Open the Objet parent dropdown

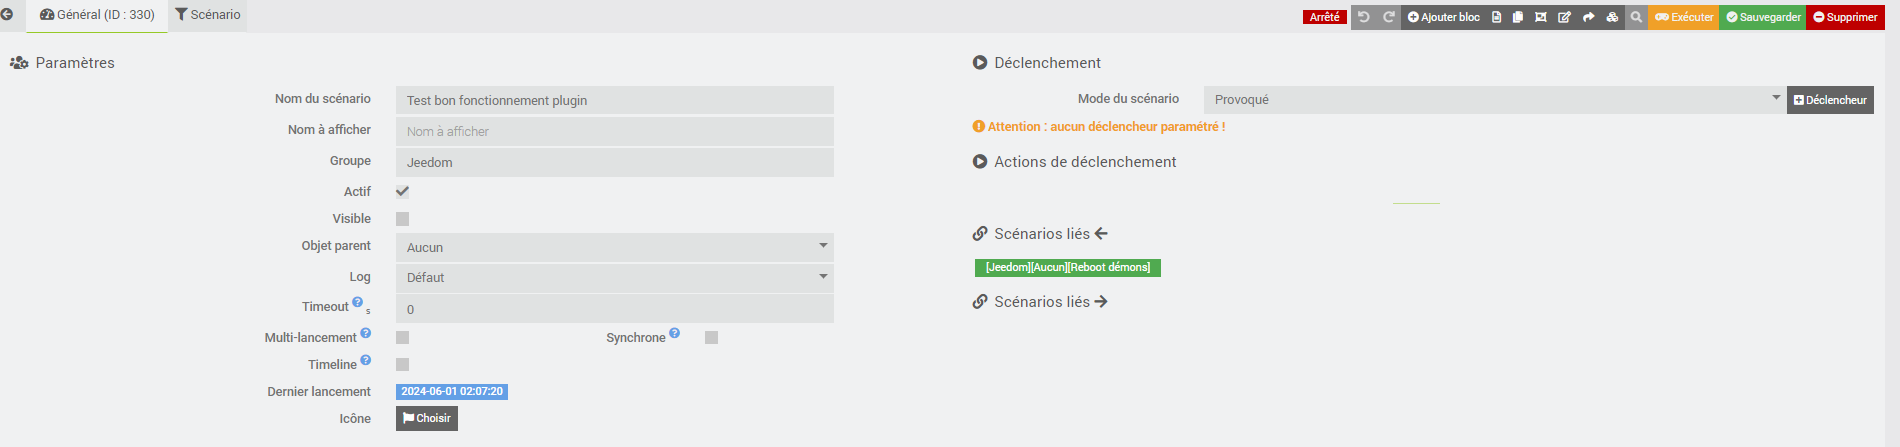point(614,247)
